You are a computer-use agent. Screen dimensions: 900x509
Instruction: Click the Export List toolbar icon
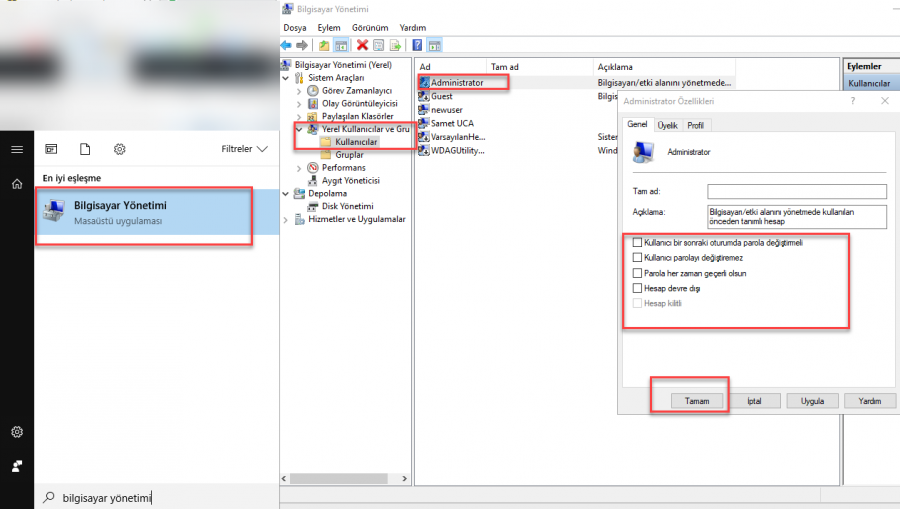[395, 45]
